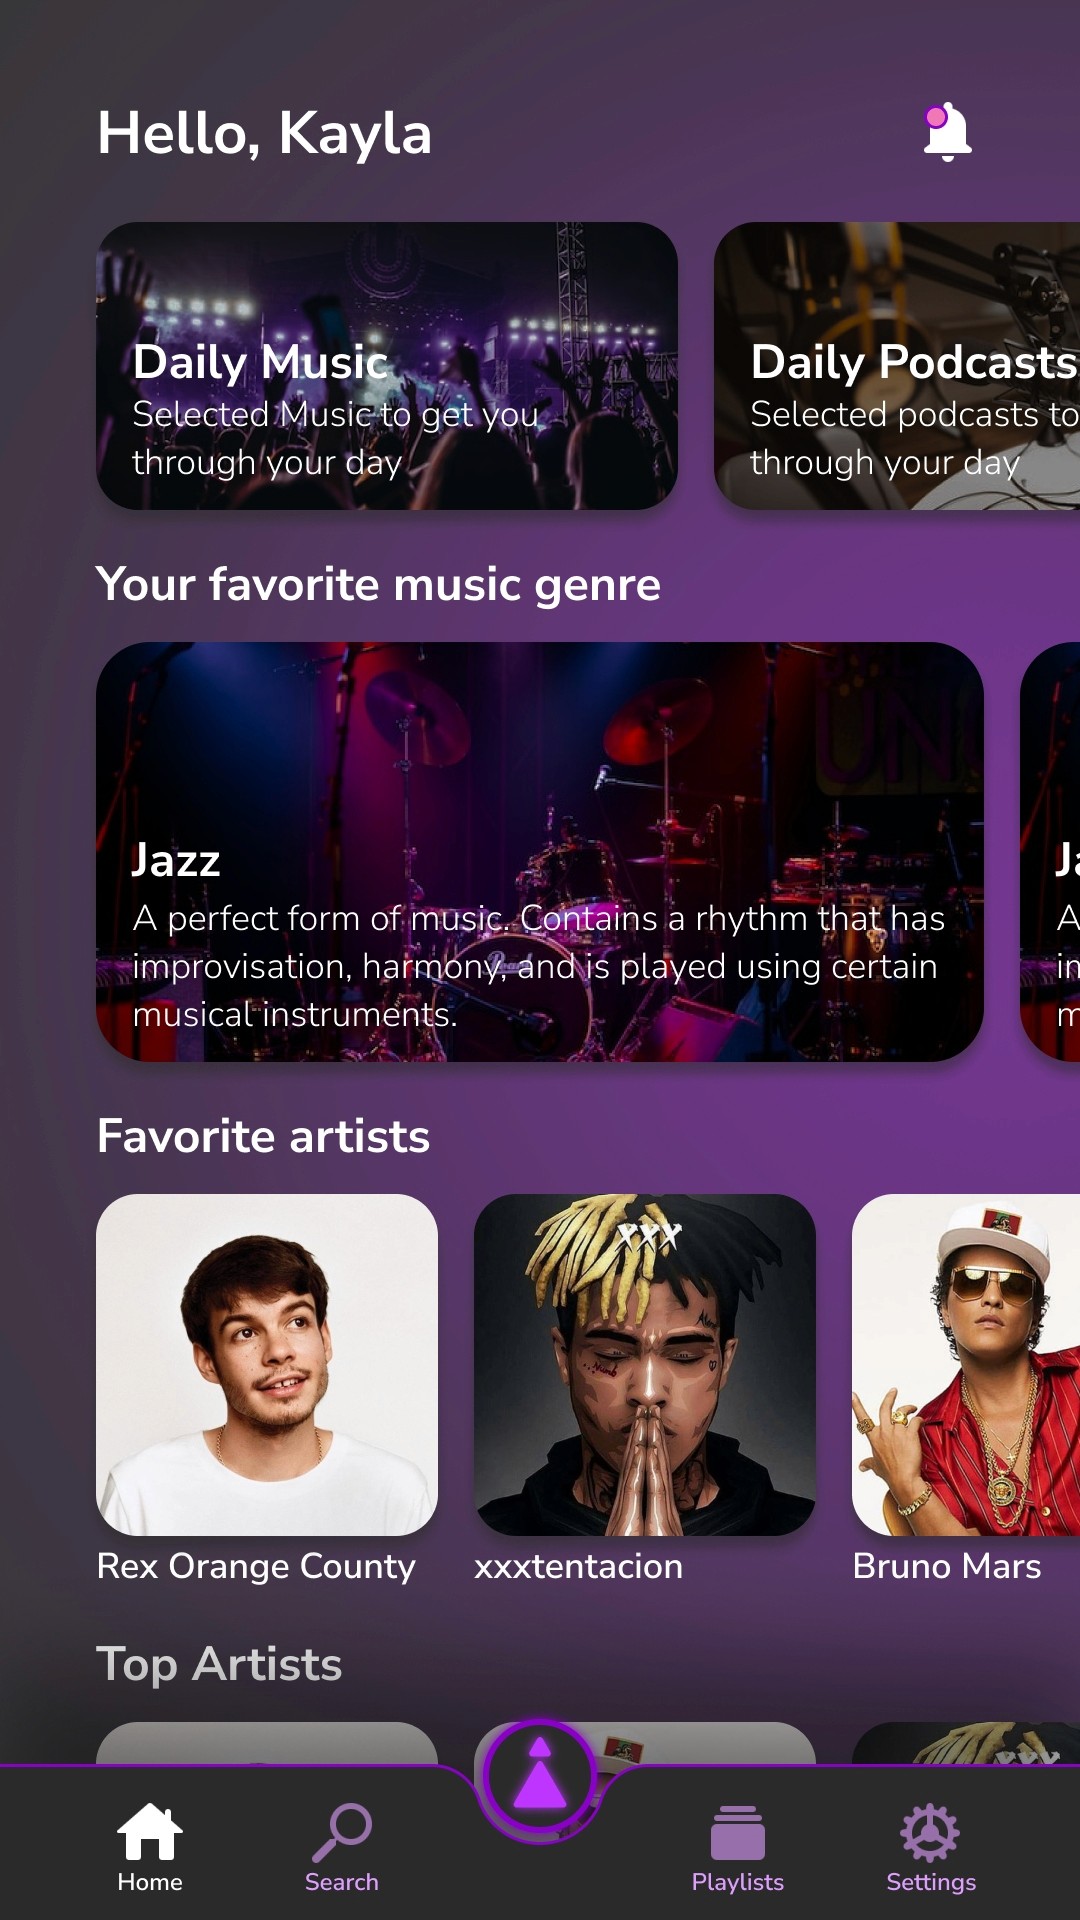Tap the Playlists stack icon
The image size is (1080, 1920).
click(738, 1832)
